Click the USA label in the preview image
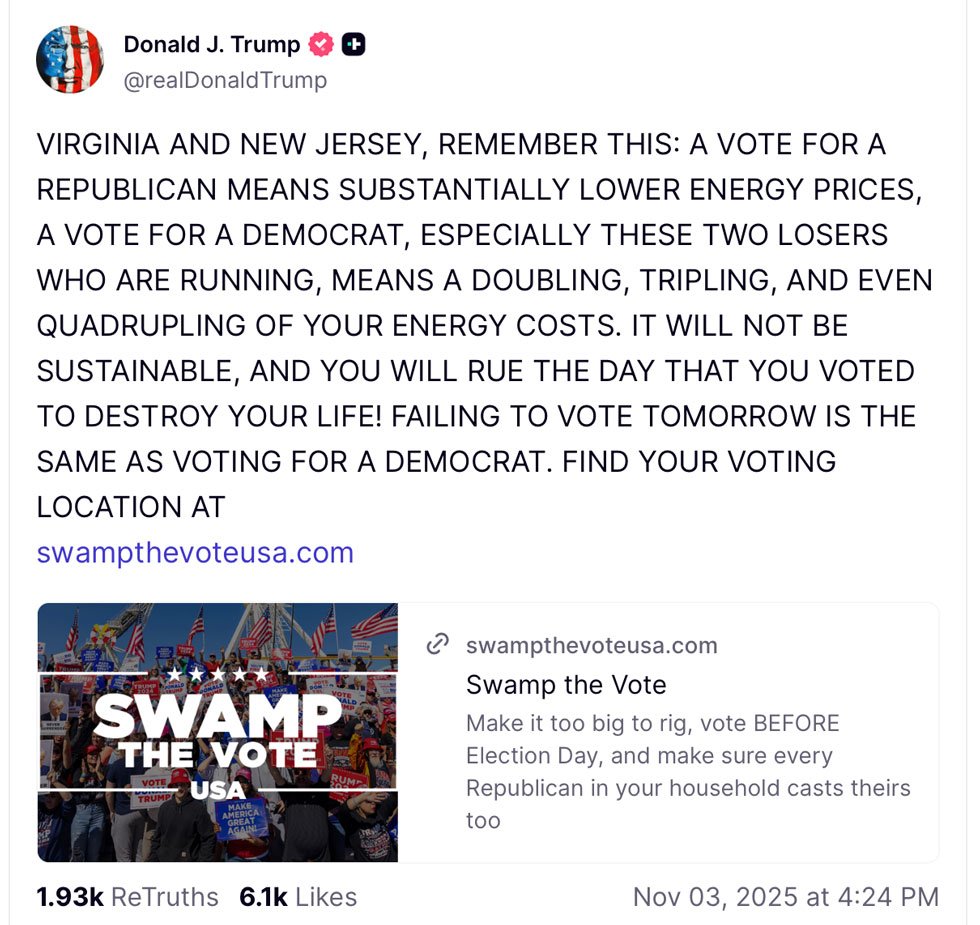Viewport: 980px width, 925px height. [x=217, y=789]
